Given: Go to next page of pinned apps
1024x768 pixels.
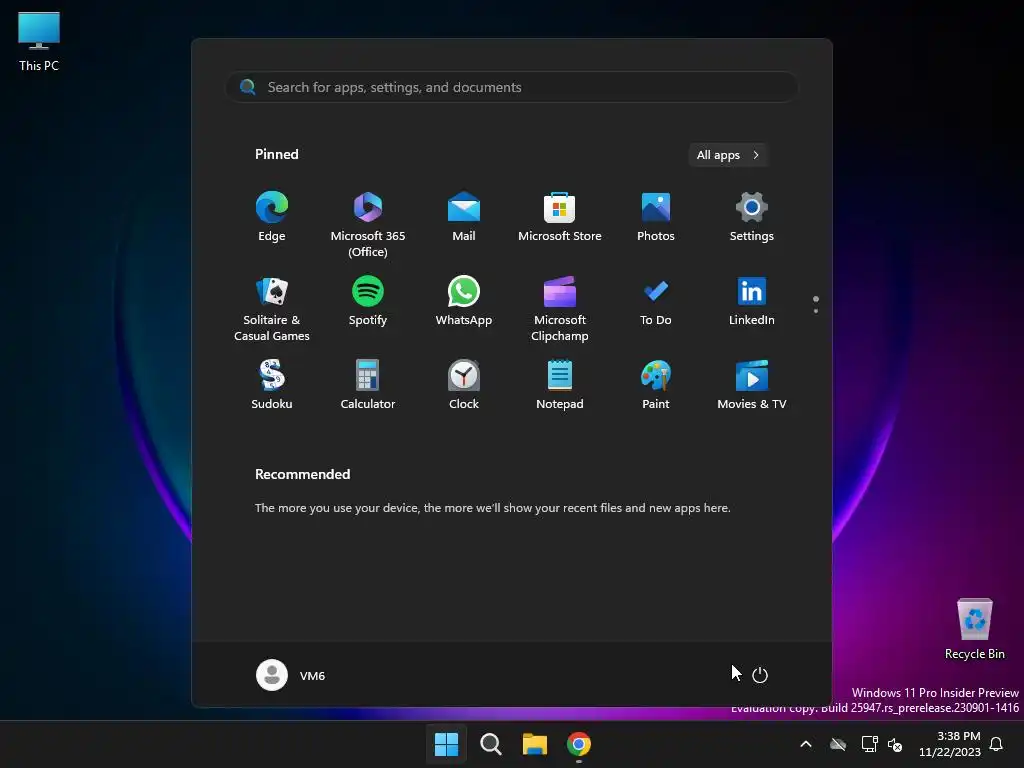Looking at the screenshot, I should [x=816, y=311].
